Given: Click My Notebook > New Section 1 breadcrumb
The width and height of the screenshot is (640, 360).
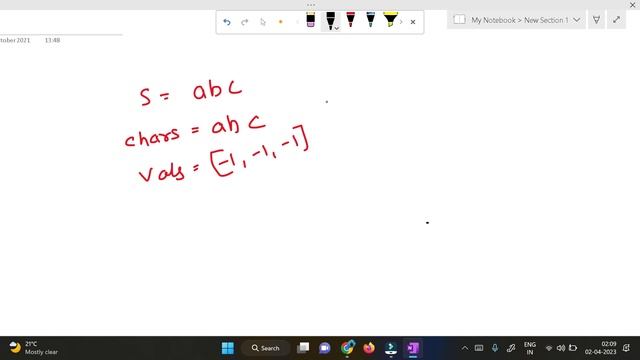Looking at the screenshot, I should pyautogui.click(x=520, y=20).
